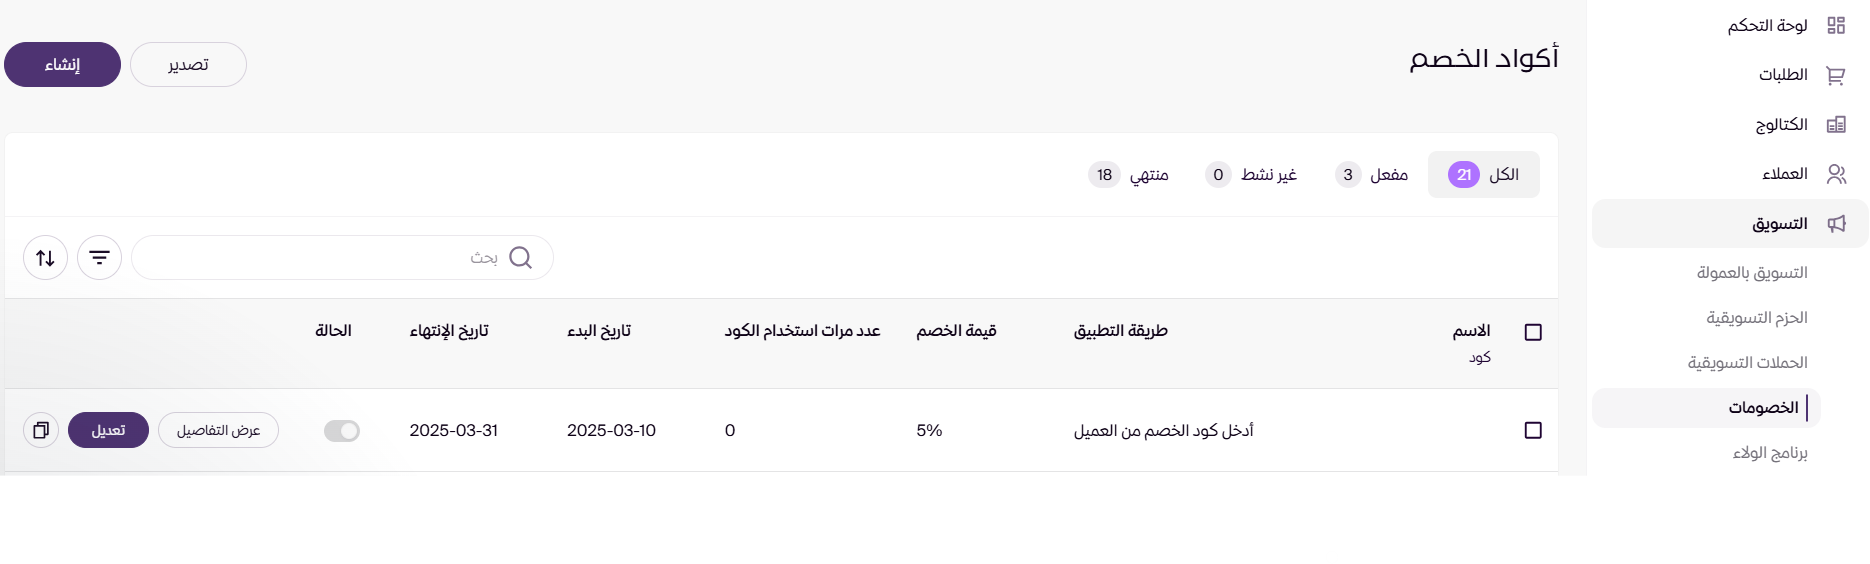
Task: Click the إنشاء create button
Action: pos(62,65)
